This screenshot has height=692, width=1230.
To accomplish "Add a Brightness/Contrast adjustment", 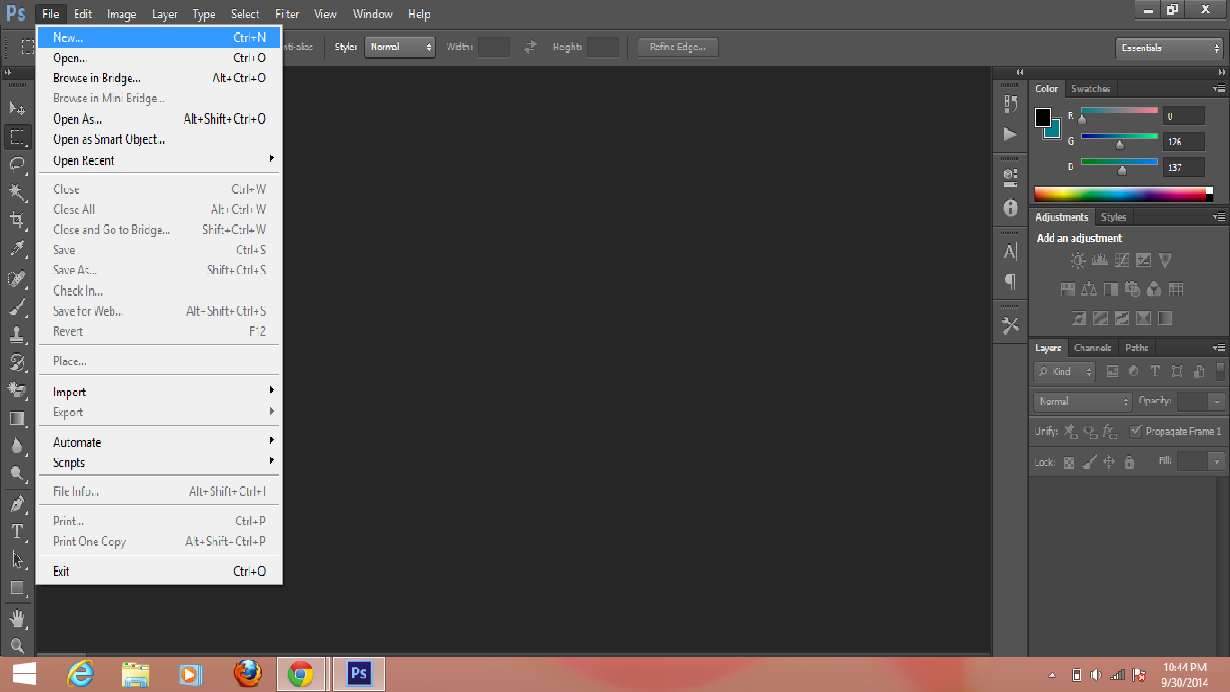I will (1078, 260).
